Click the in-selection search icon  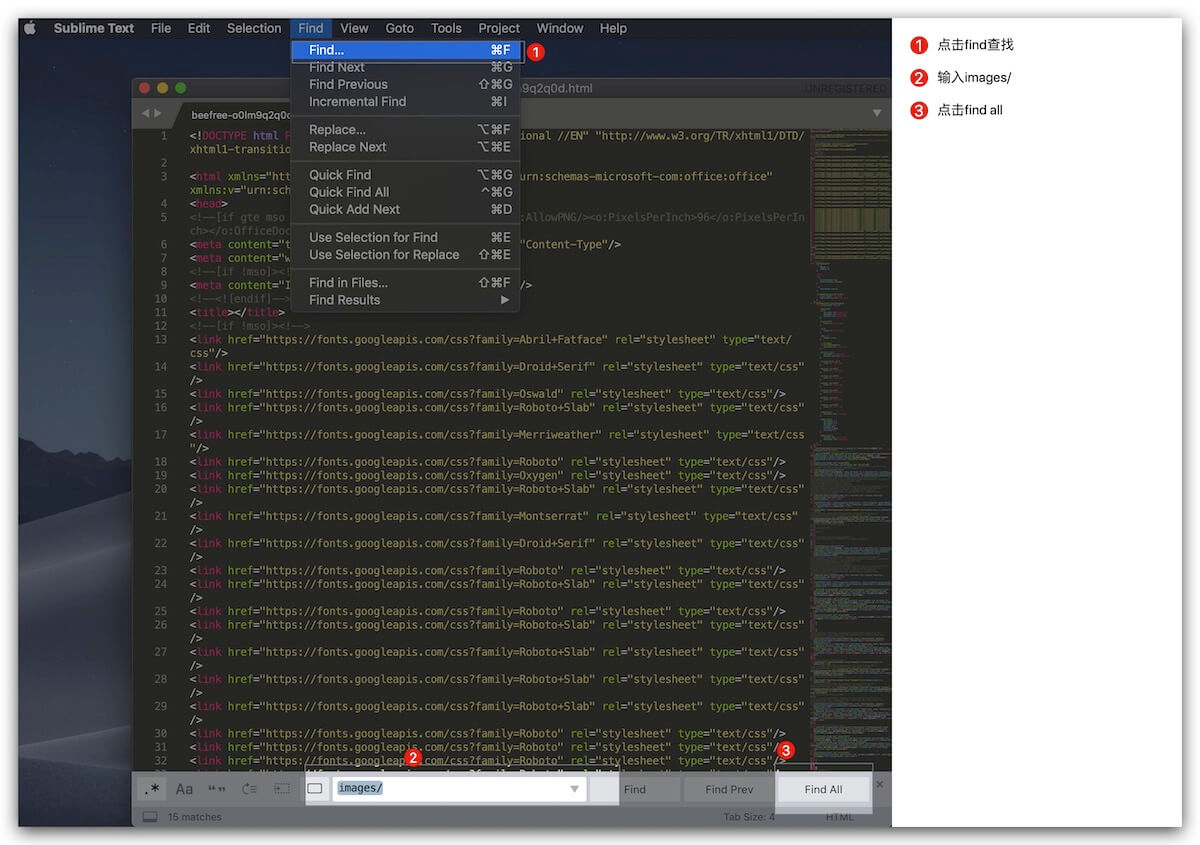coord(282,789)
